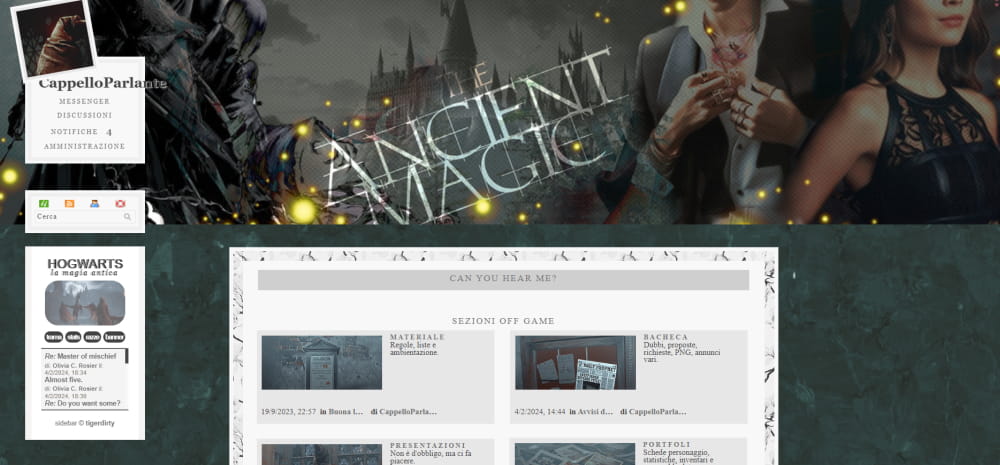Click the notification count 4

point(109,132)
